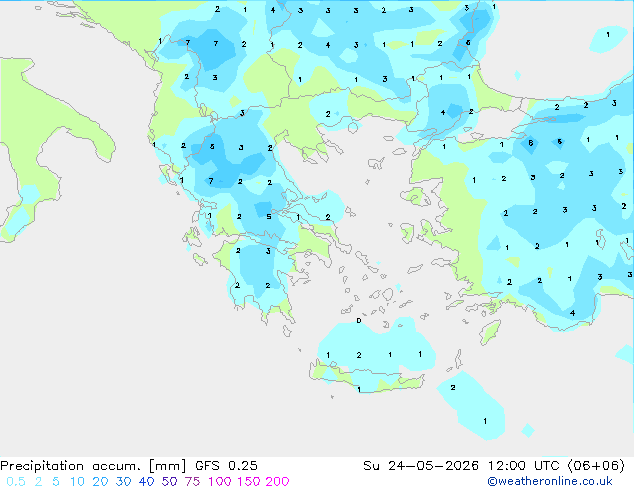The image size is (634, 490).
Task: Click the 'Precipitation accum.' title text
Action: tap(70, 466)
